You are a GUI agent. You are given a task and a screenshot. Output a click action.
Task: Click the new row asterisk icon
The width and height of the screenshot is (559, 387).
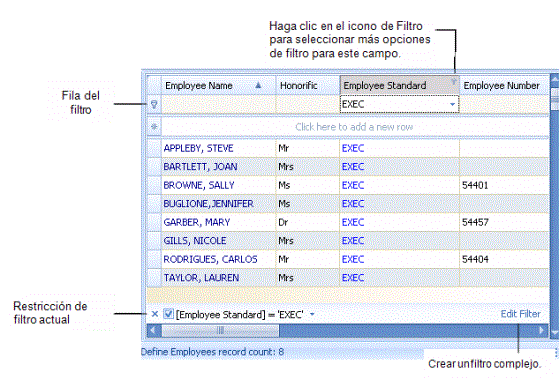click(x=154, y=127)
